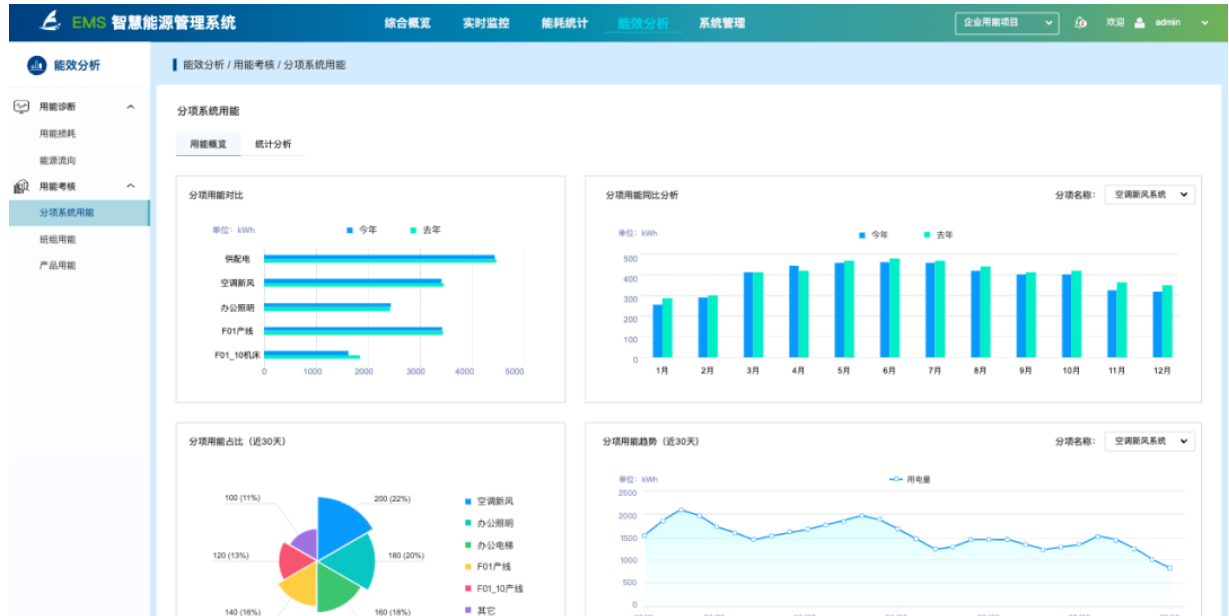The image size is (1229, 616).
Task: Open 实时监控 in the top navigation
Action: point(486,23)
